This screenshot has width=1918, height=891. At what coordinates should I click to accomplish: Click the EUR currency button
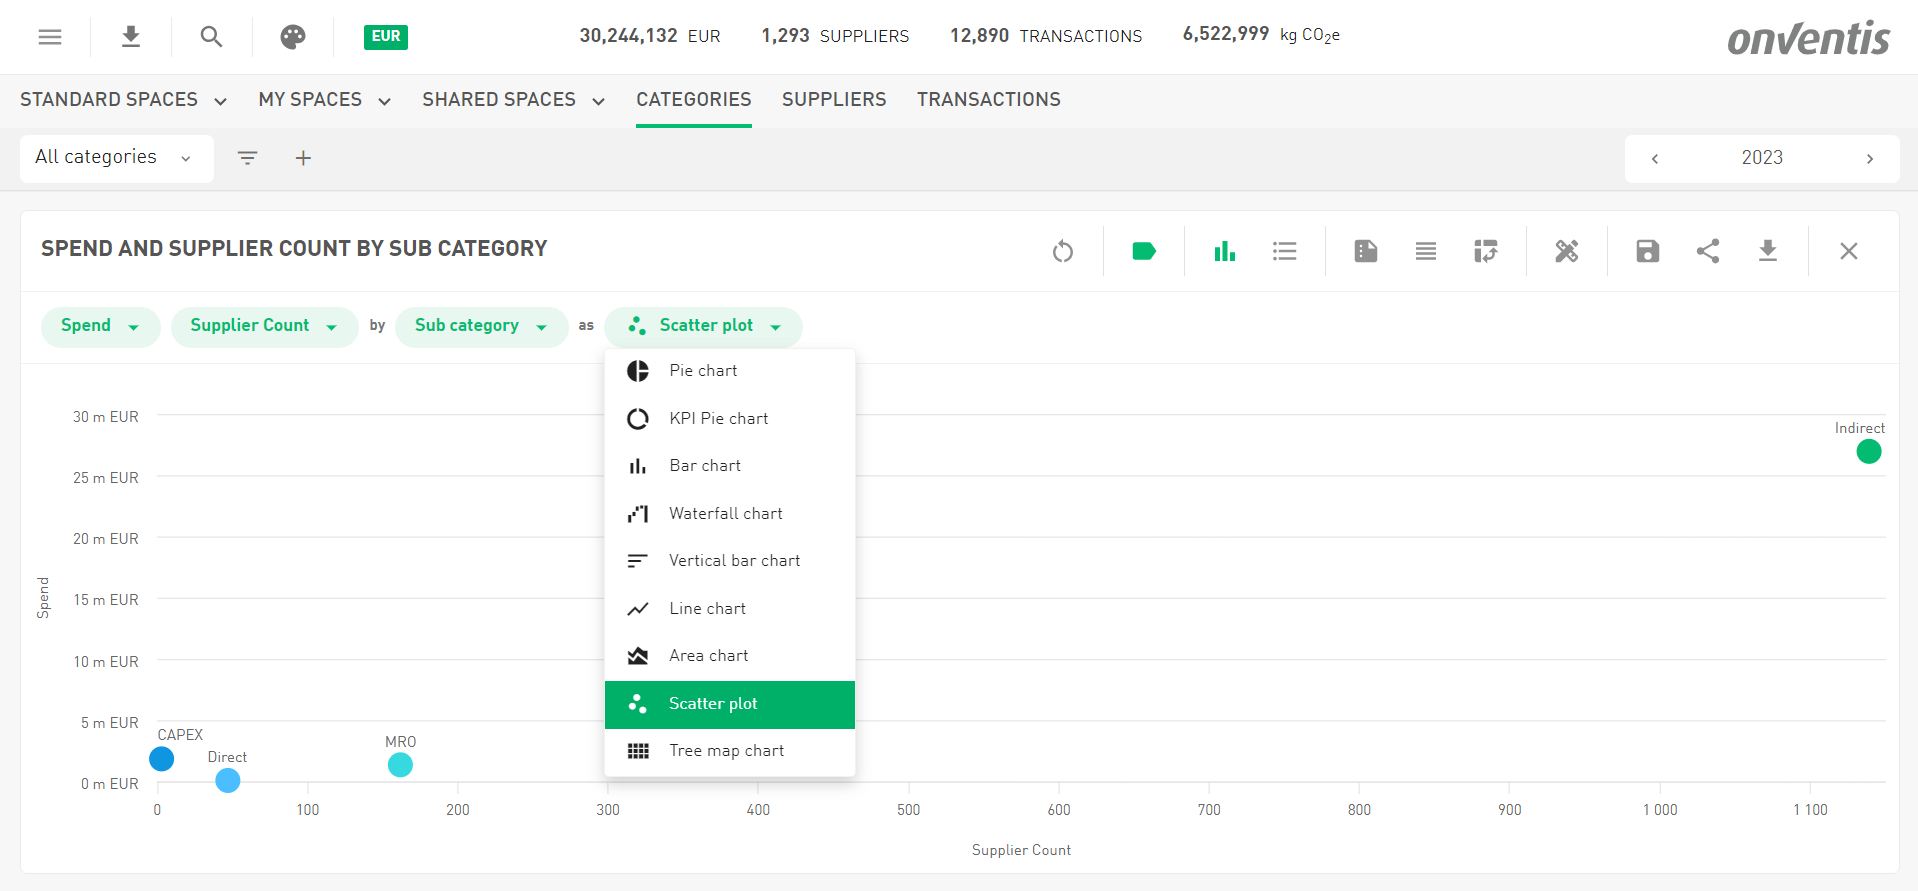coord(385,37)
